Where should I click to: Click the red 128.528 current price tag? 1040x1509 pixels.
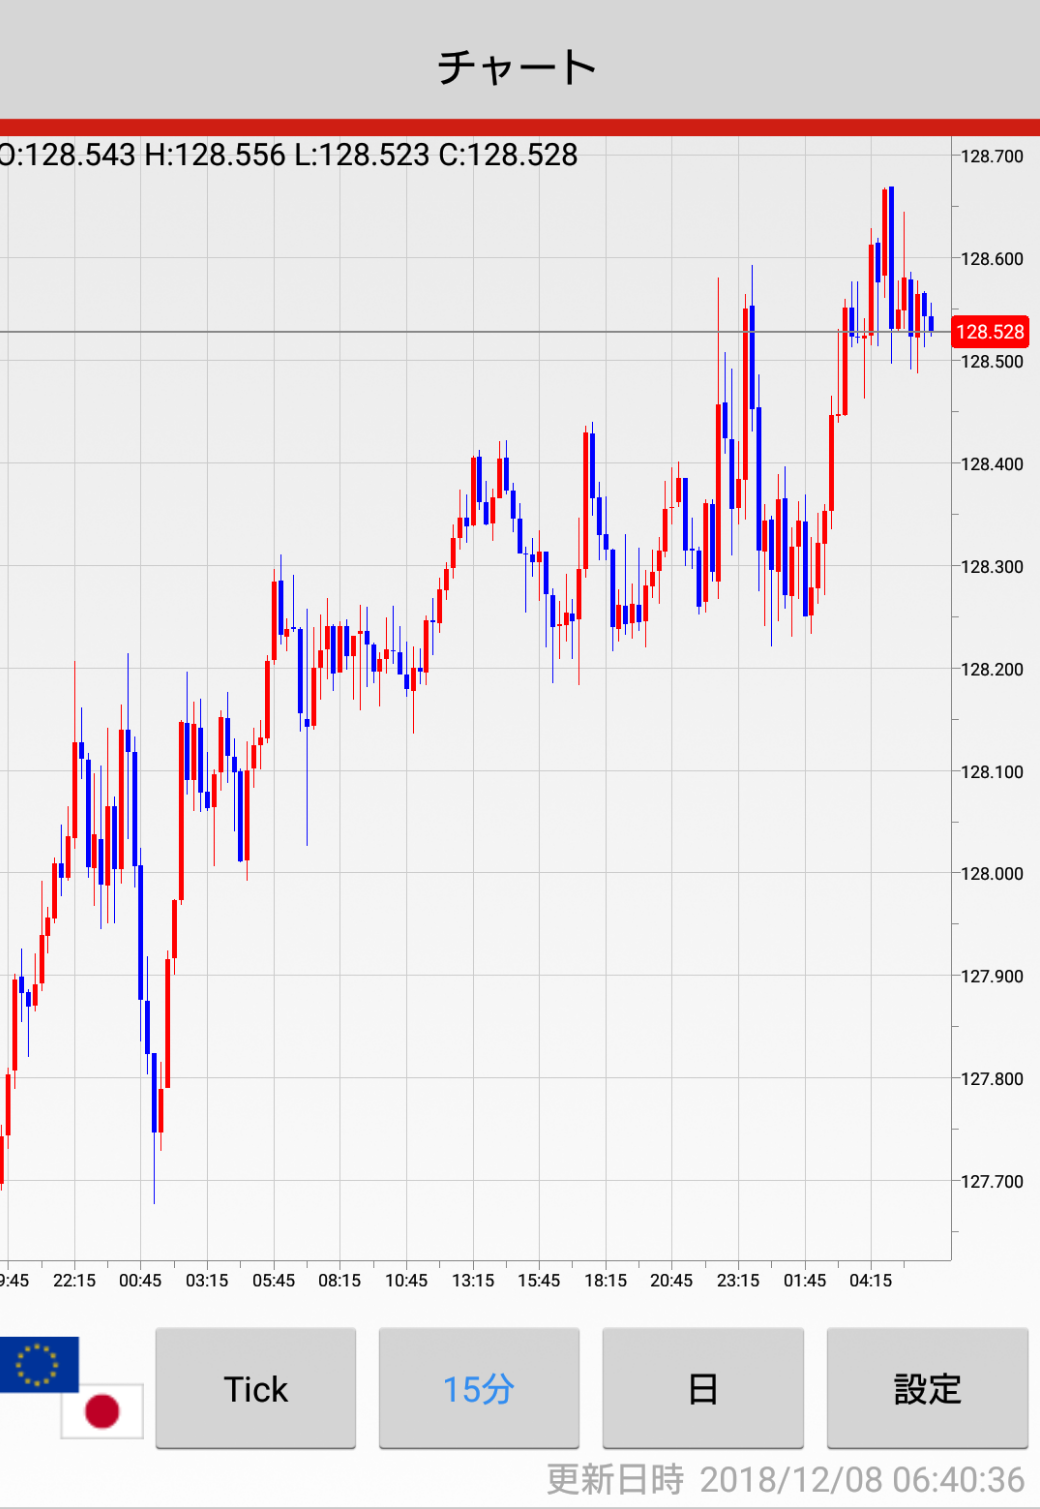(989, 332)
